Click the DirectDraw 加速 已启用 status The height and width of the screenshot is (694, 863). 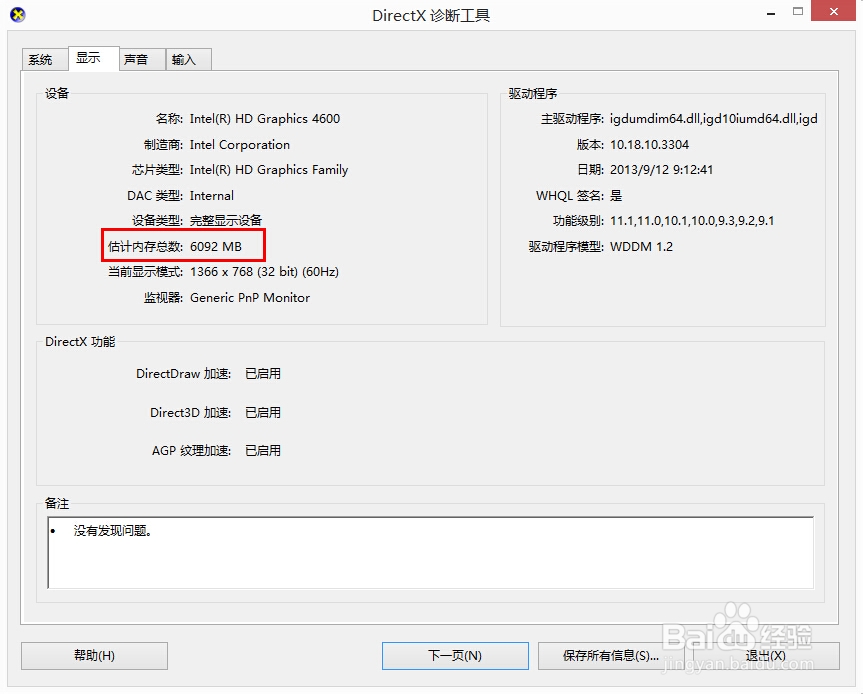click(x=263, y=374)
